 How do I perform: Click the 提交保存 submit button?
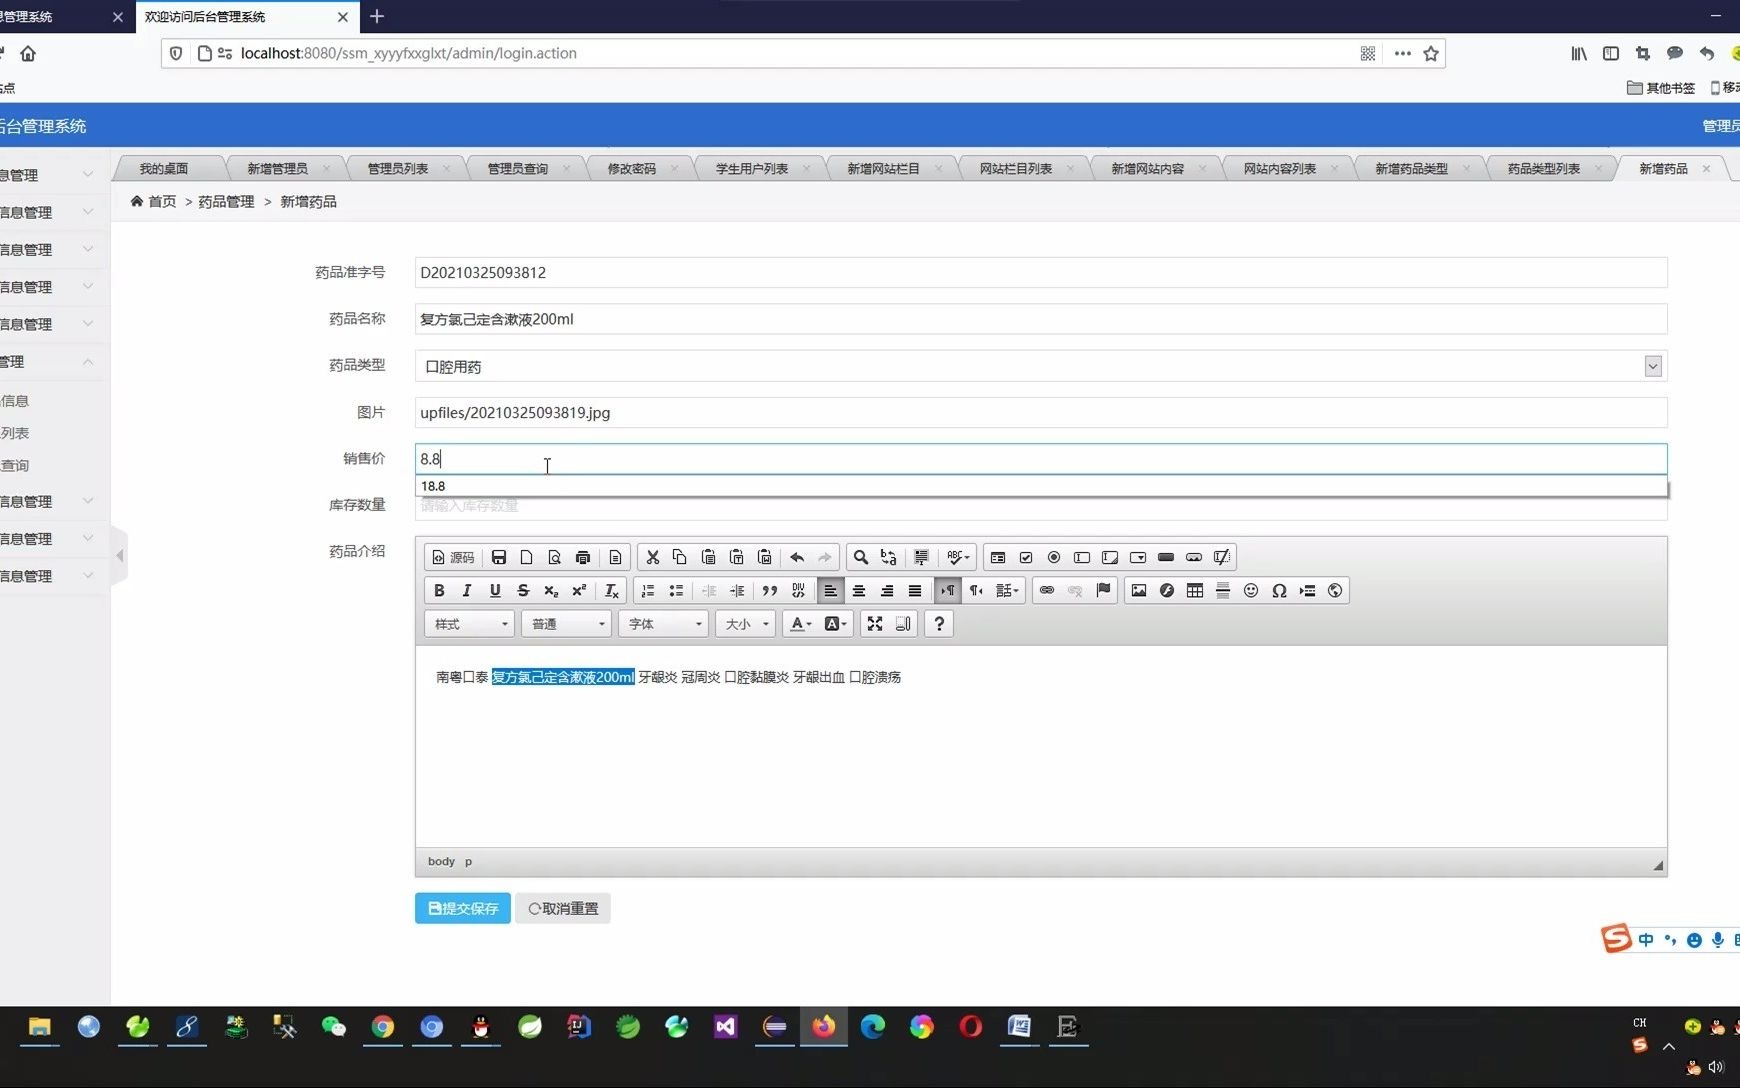click(x=461, y=908)
